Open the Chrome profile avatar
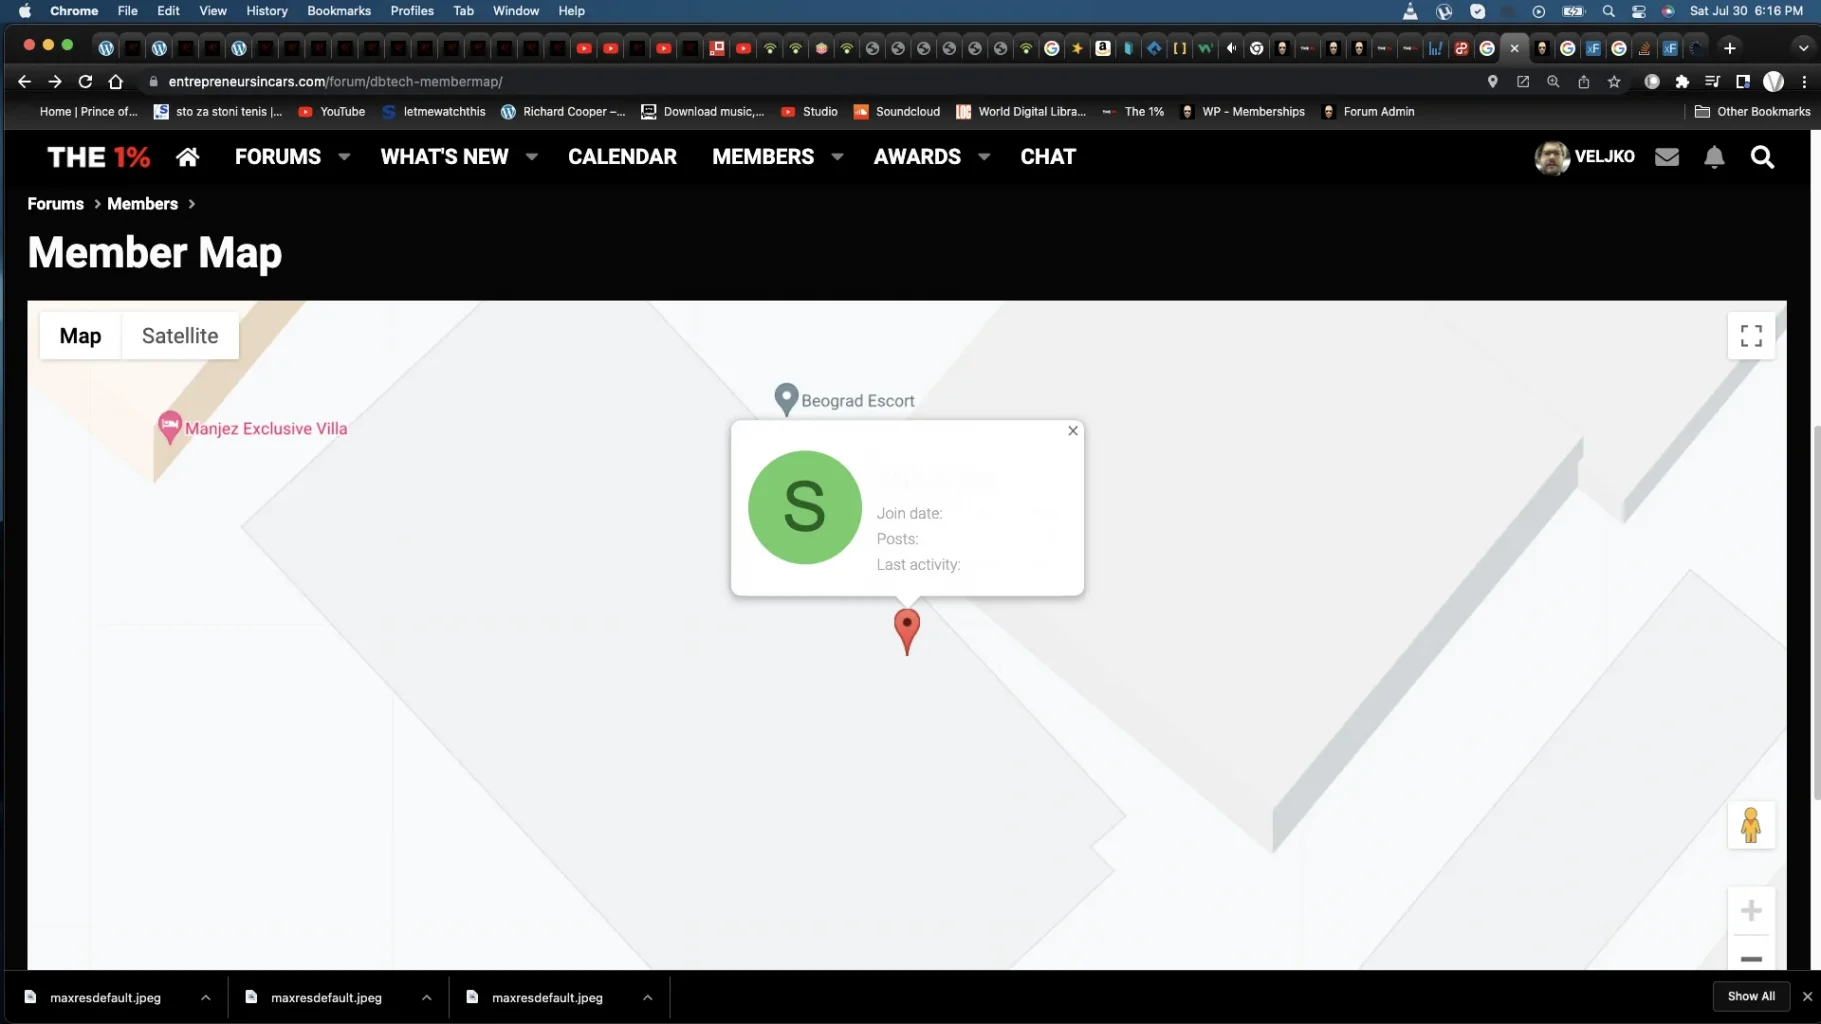Image resolution: width=1821 pixels, height=1024 pixels. (x=1773, y=82)
